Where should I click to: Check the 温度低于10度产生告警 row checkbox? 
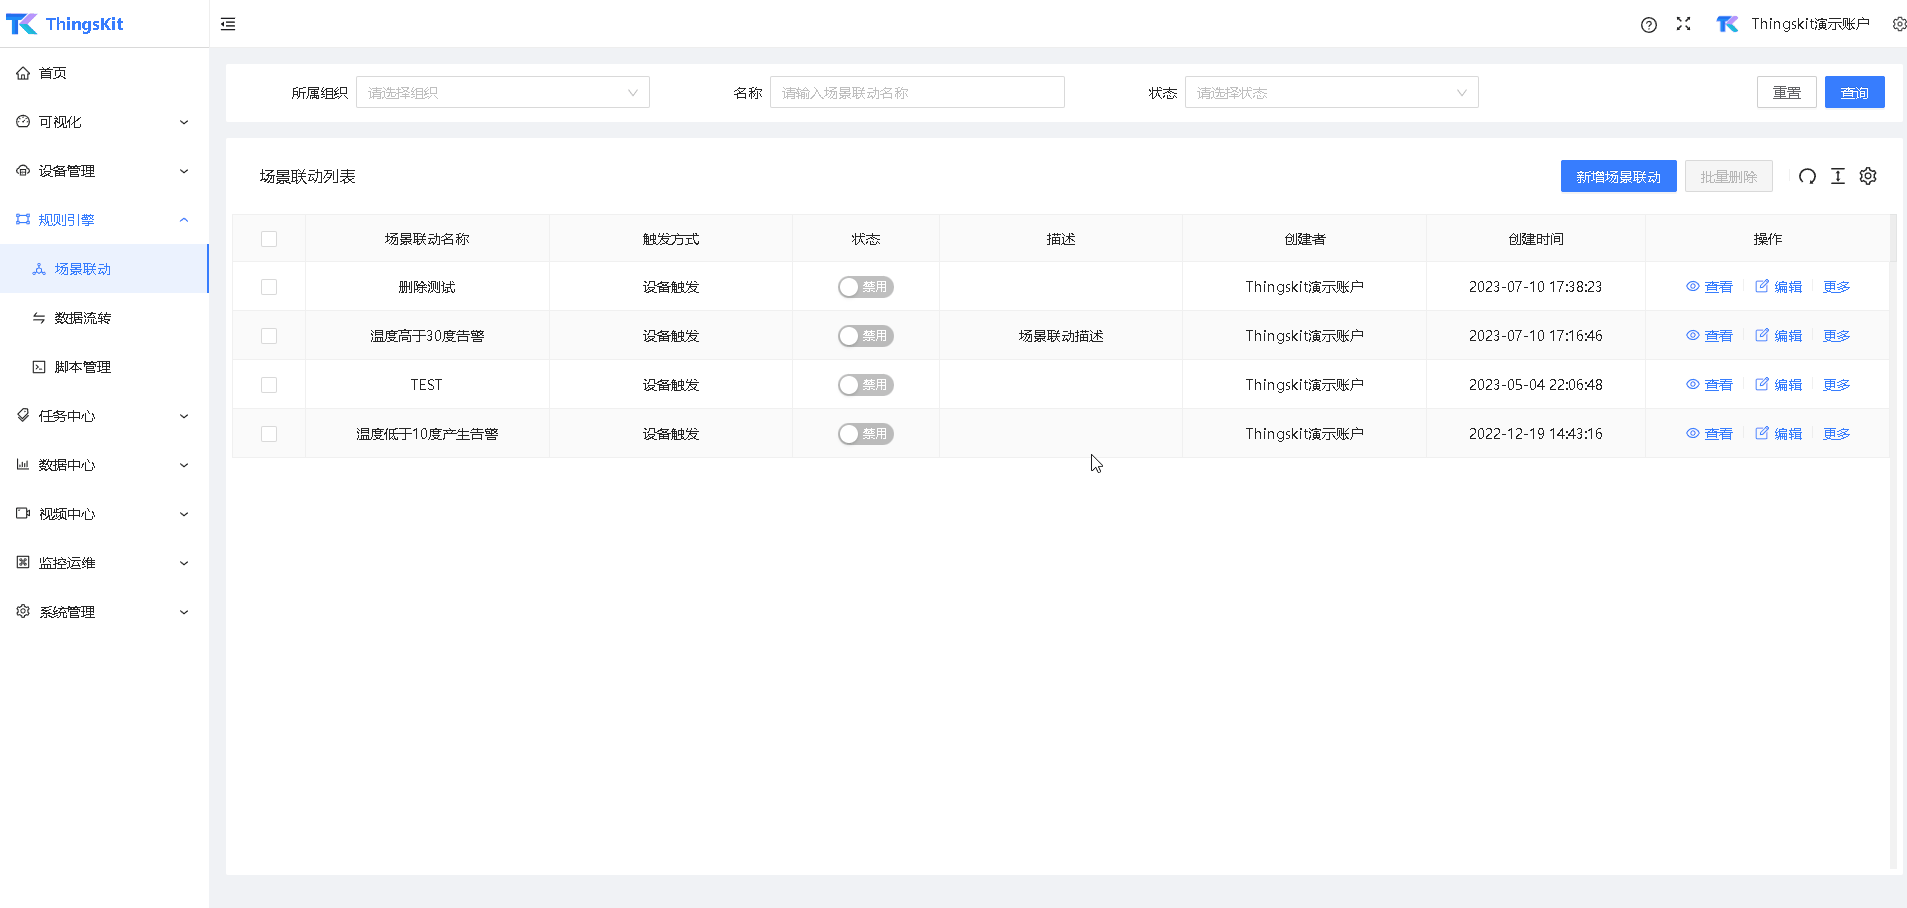[x=269, y=434]
